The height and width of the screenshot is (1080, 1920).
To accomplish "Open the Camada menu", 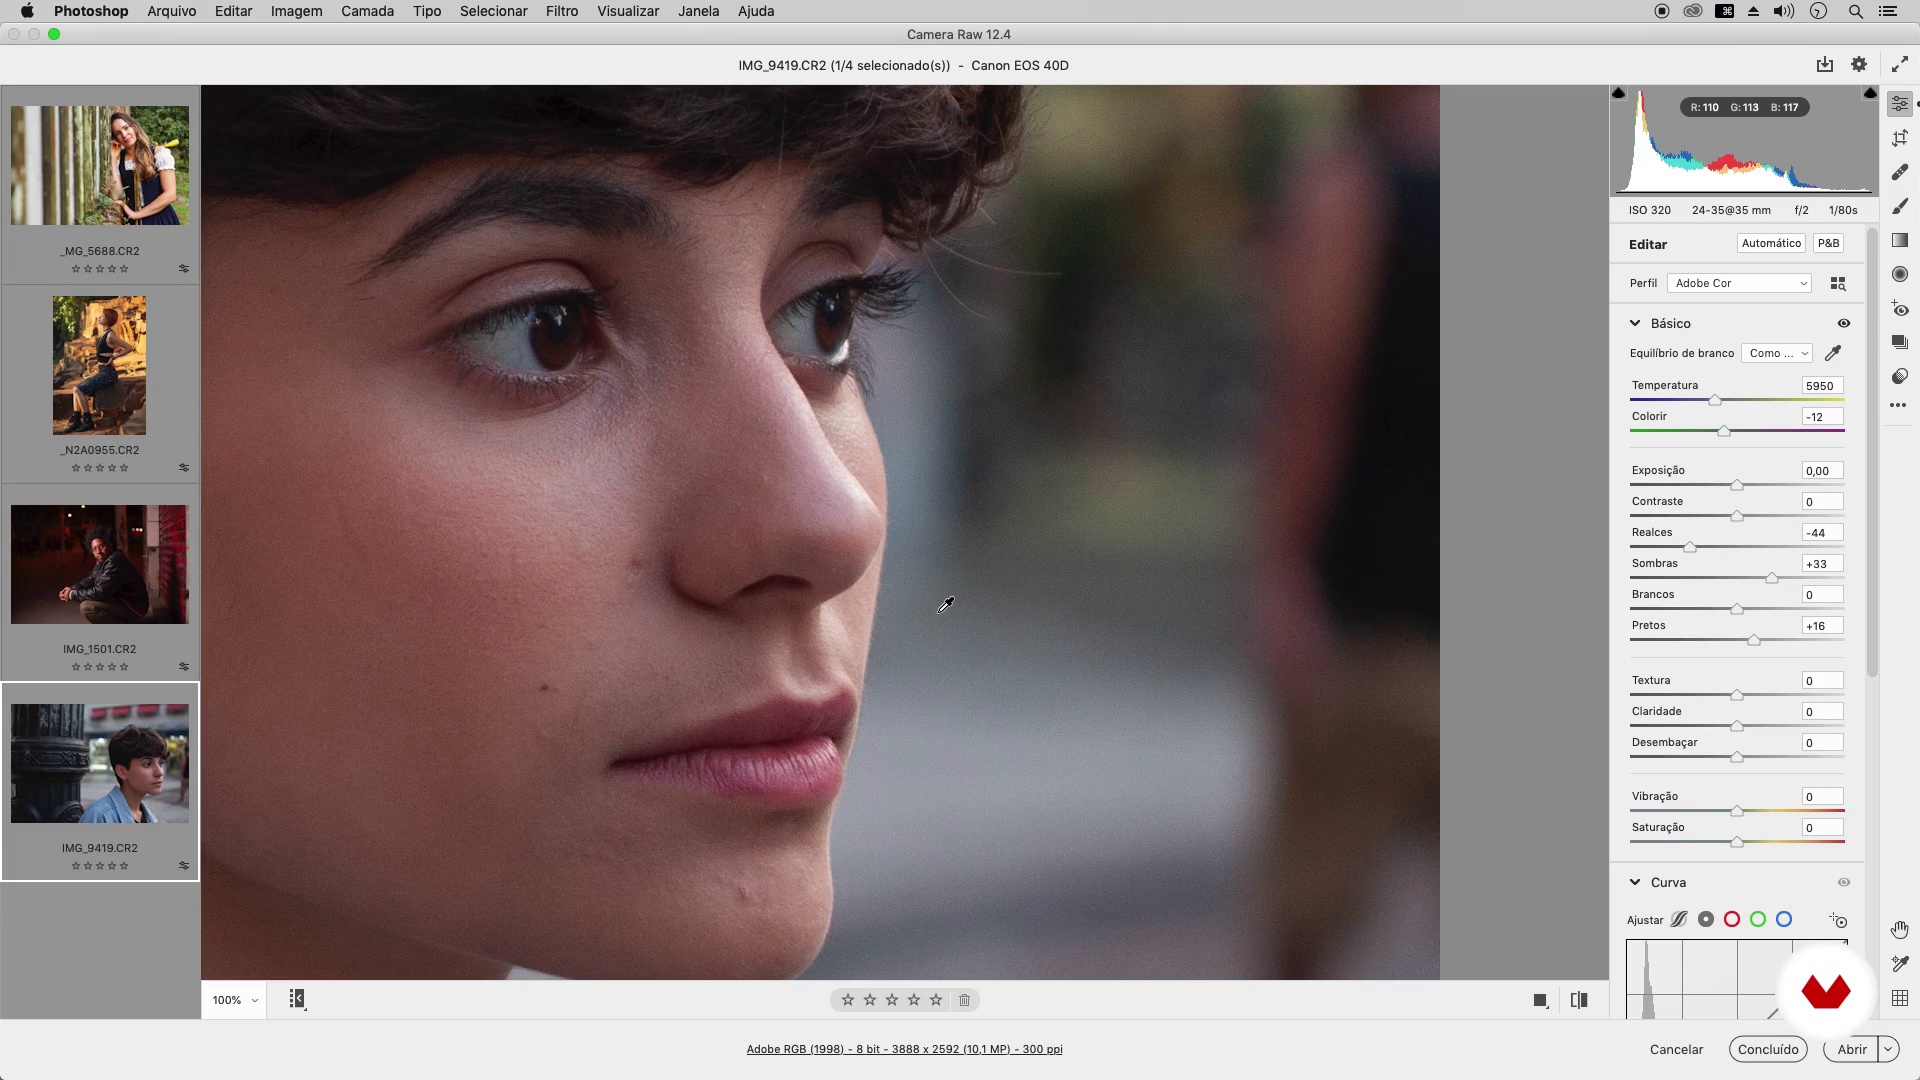I will tap(367, 11).
